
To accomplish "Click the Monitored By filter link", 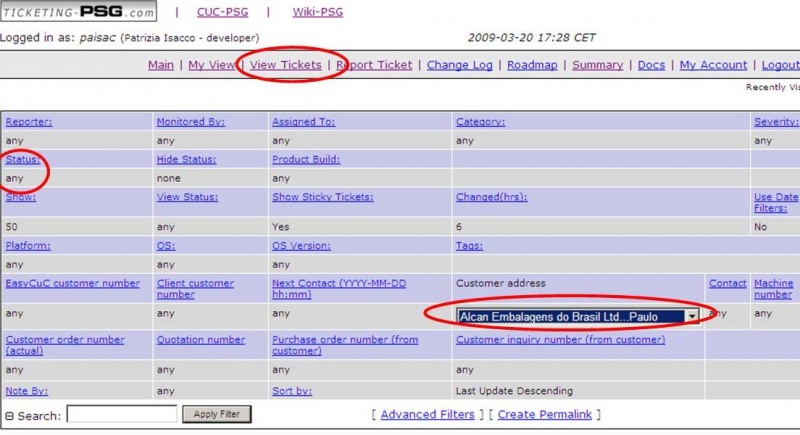I will coord(191,122).
